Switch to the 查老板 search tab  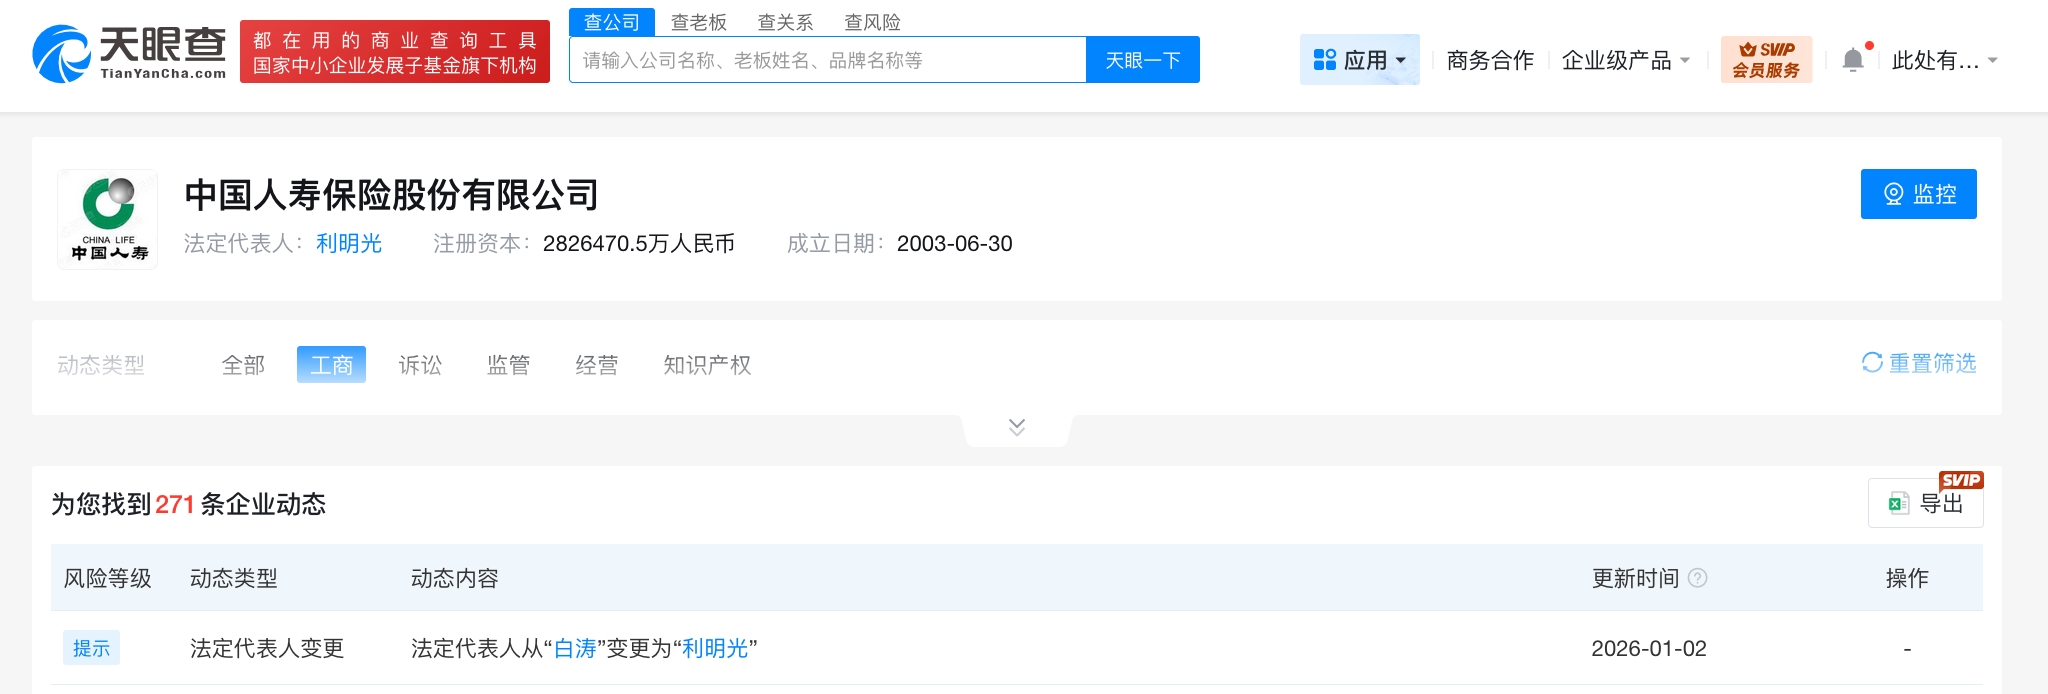click(698, 22)
